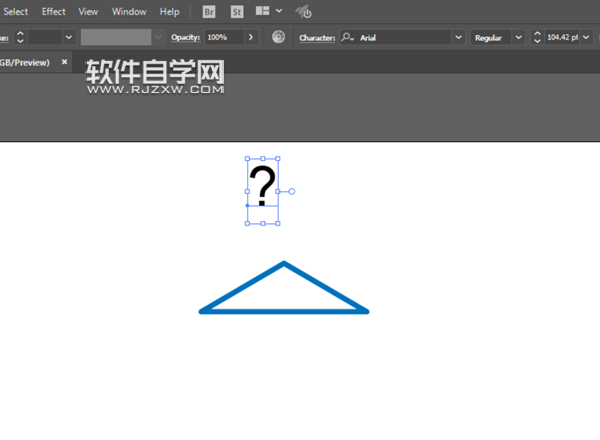Click the Opacity value field
The image size is (600, 440).
[x=220, y=37]
